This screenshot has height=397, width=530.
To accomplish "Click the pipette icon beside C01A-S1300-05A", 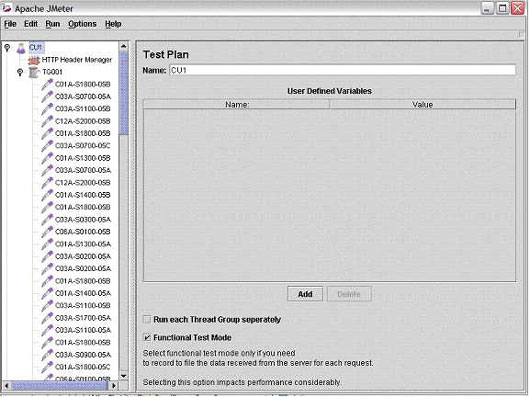I will pos(47,244).
